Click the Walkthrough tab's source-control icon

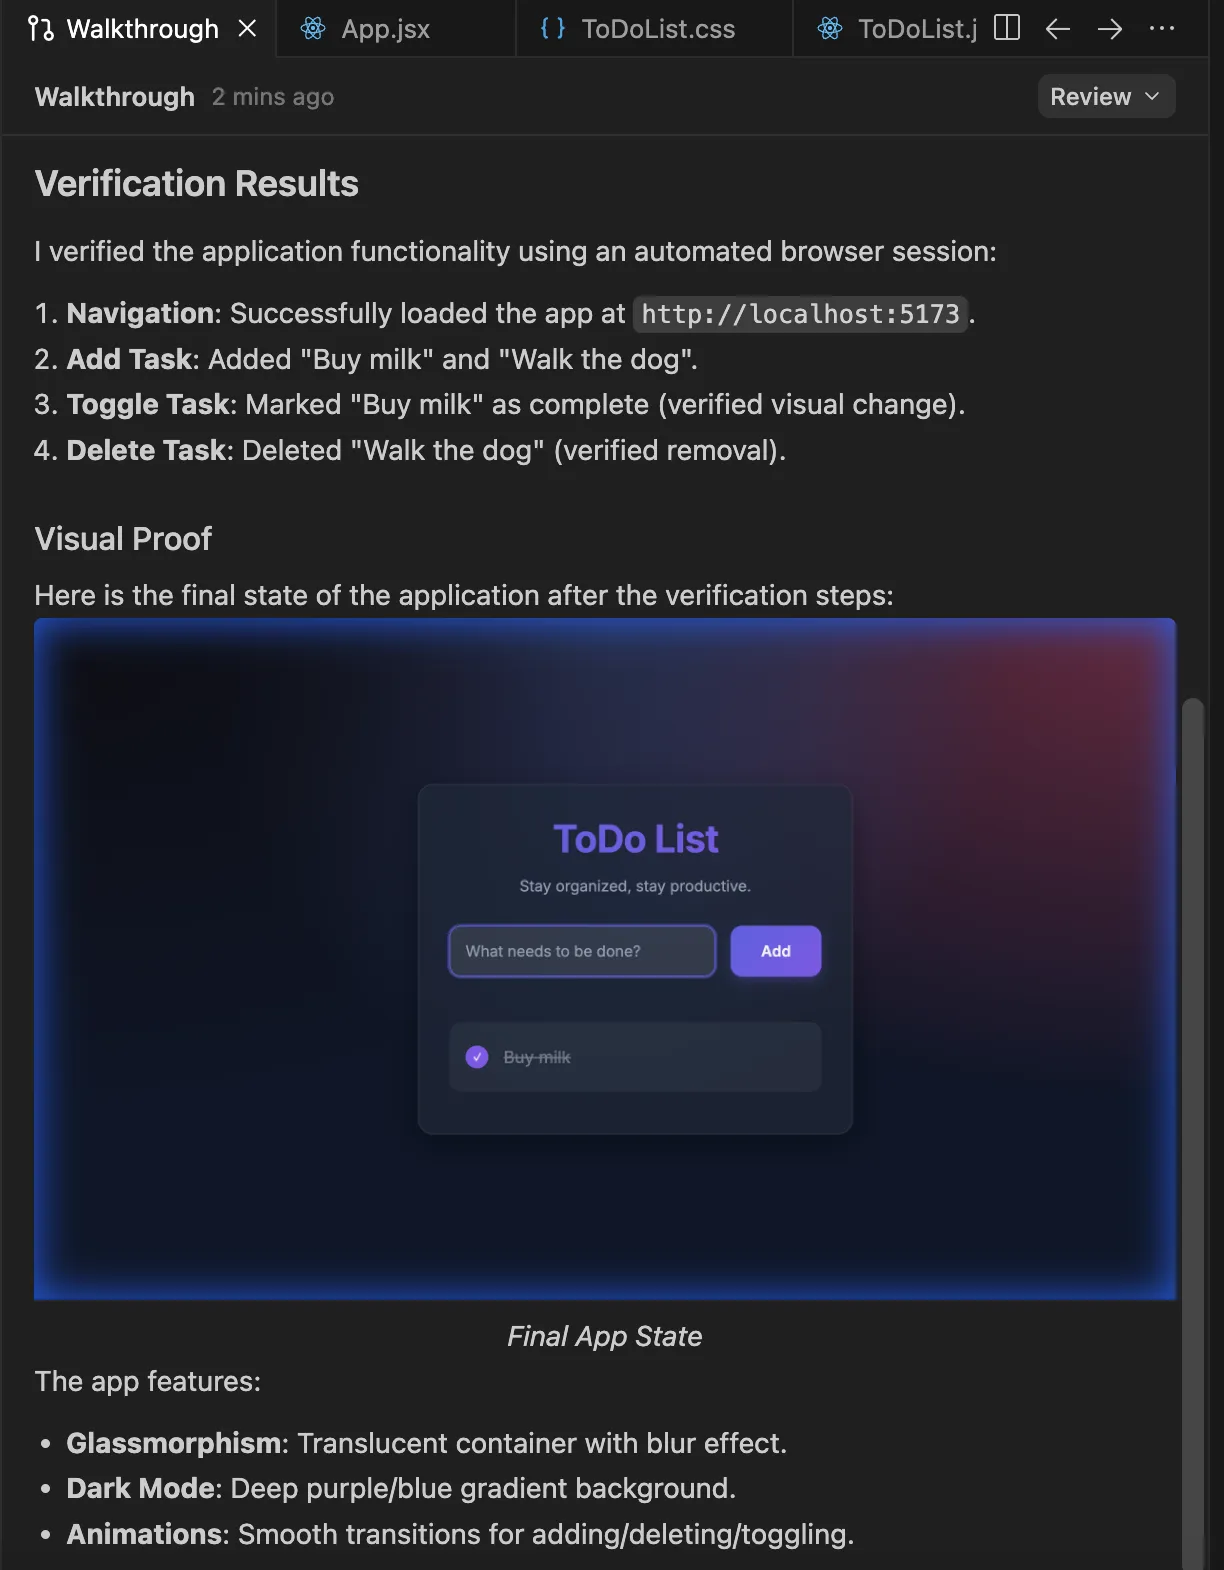(x=41, y=29)
